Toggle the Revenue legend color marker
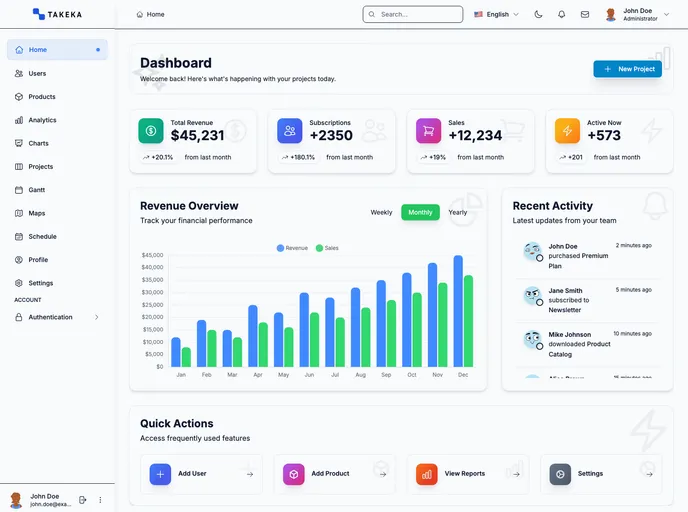 pos(280,247)
